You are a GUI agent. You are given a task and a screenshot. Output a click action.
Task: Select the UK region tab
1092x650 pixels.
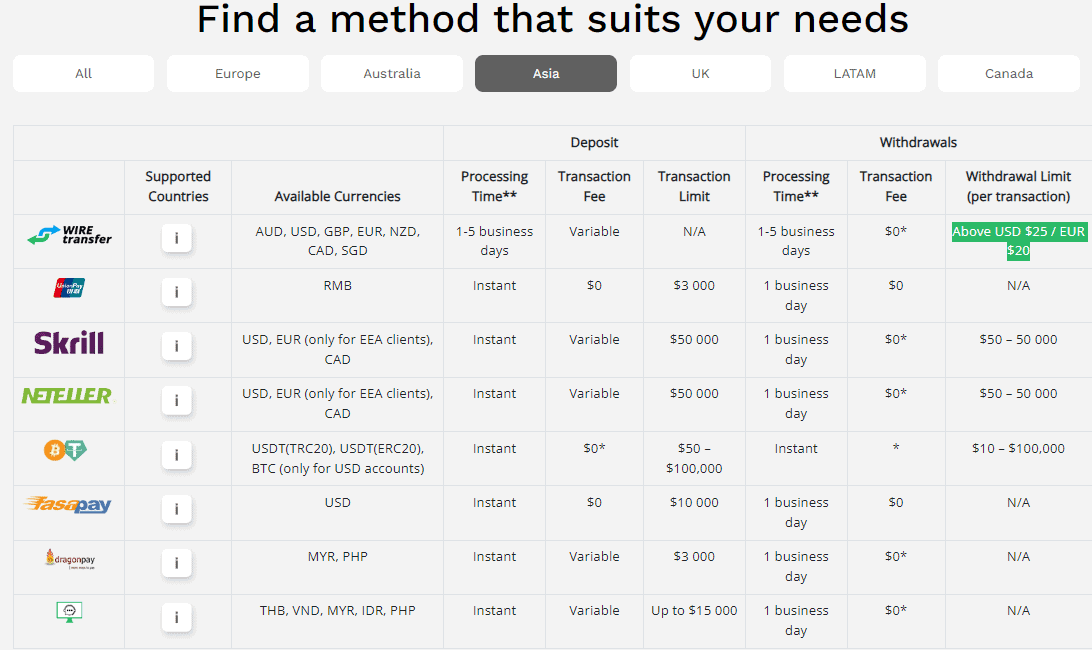700,74
